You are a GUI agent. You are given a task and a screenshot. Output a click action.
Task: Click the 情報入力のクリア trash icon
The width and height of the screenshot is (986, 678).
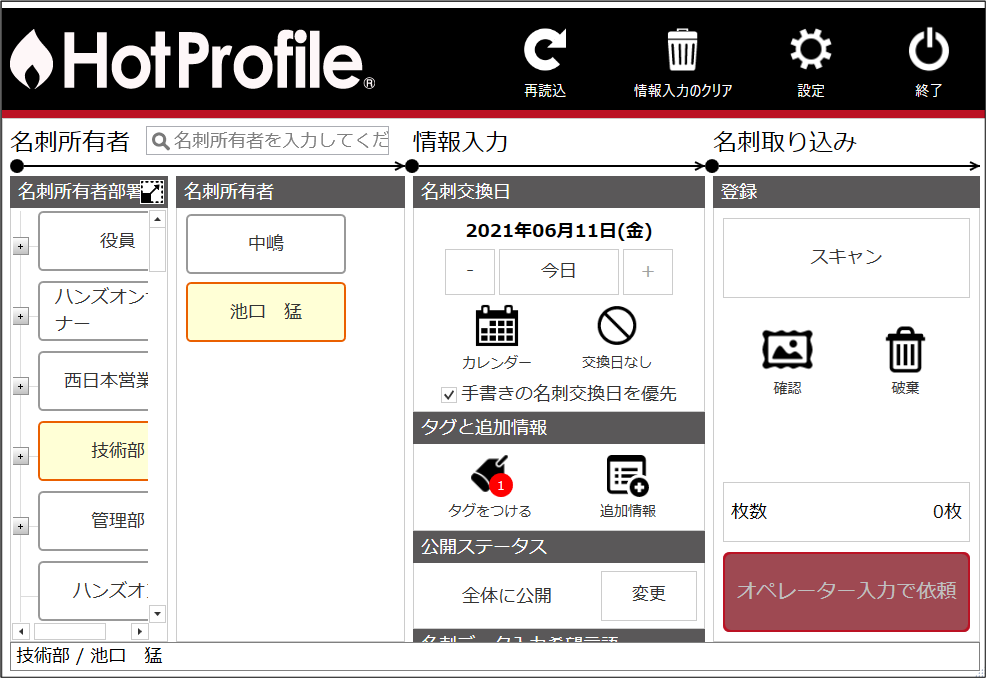tap(682, 52)
